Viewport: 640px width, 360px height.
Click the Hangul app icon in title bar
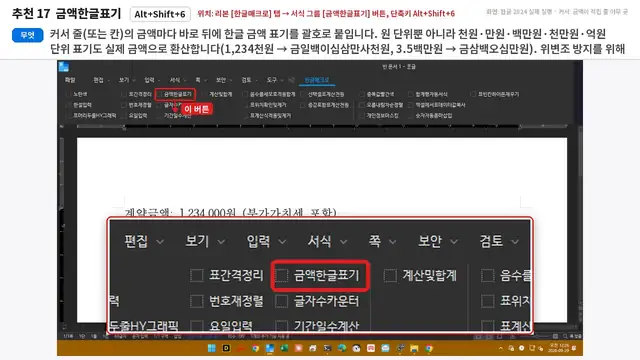click(64, 67)
